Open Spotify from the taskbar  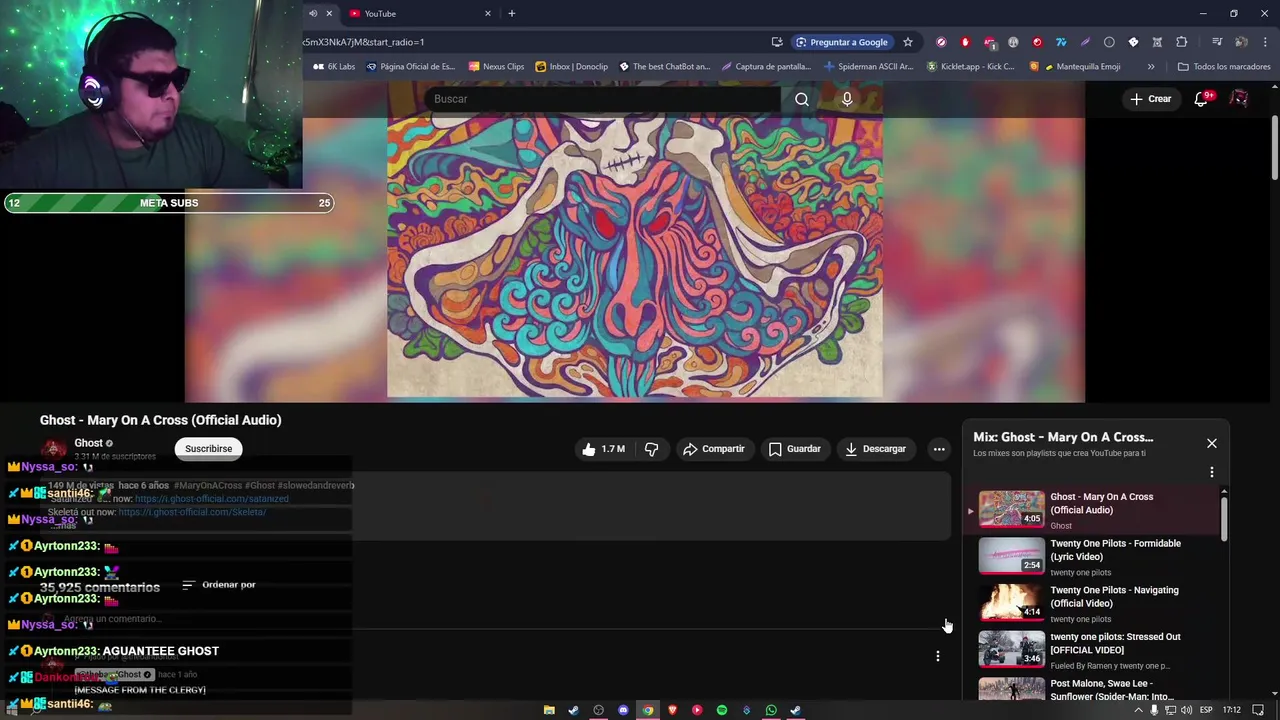point(722,710)
